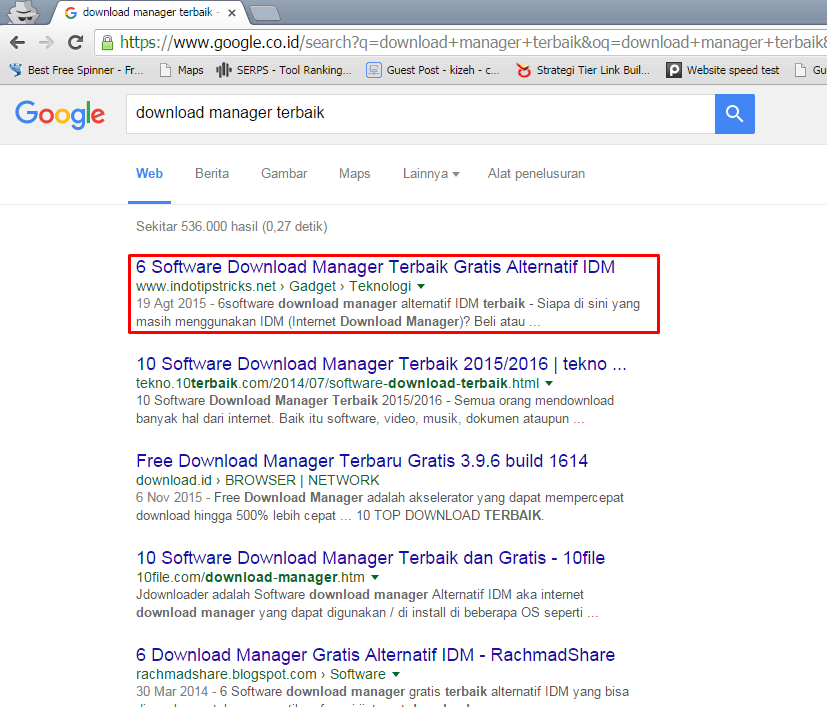This screenshot has height=707, width=827.
Task: Expand the Lainnya dropdown menu
Action: pyautogui.click(x=431, y=174)
